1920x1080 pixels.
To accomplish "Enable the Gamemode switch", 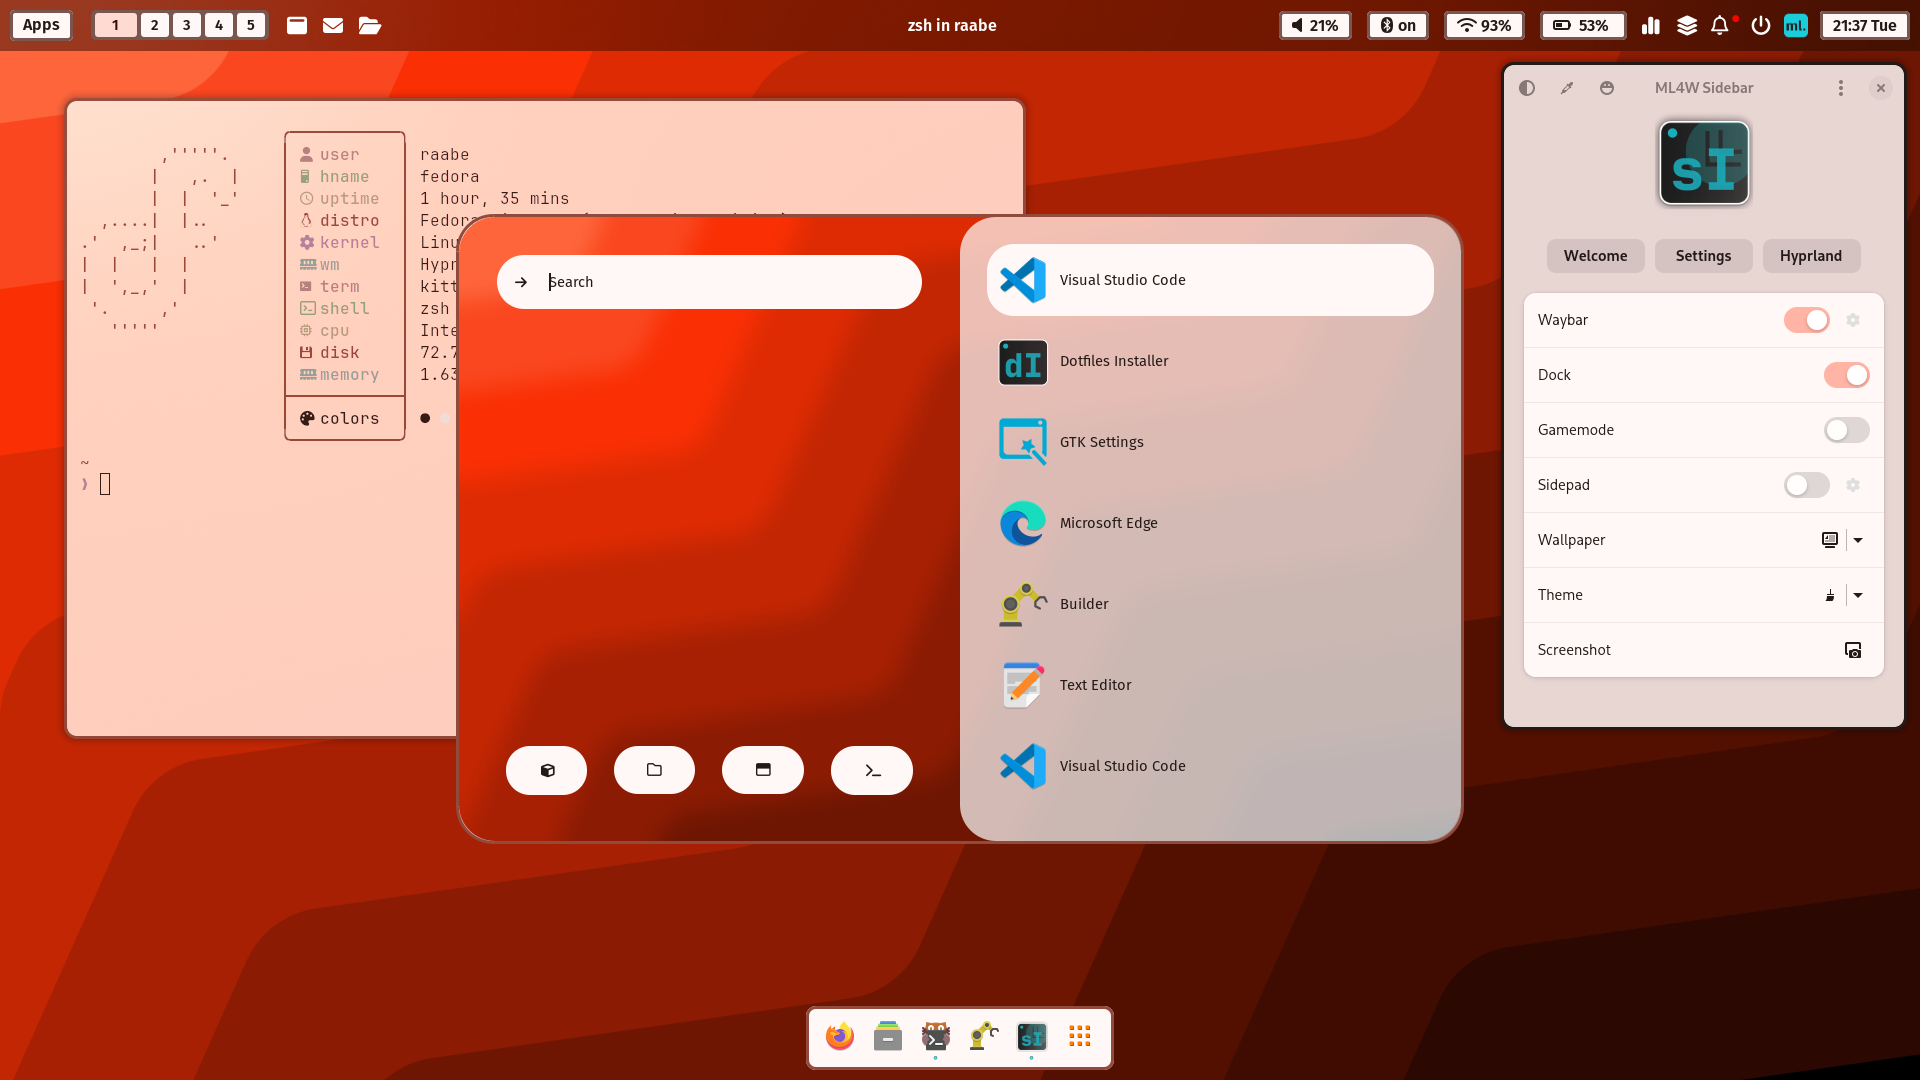I will tap(1846, 430).
